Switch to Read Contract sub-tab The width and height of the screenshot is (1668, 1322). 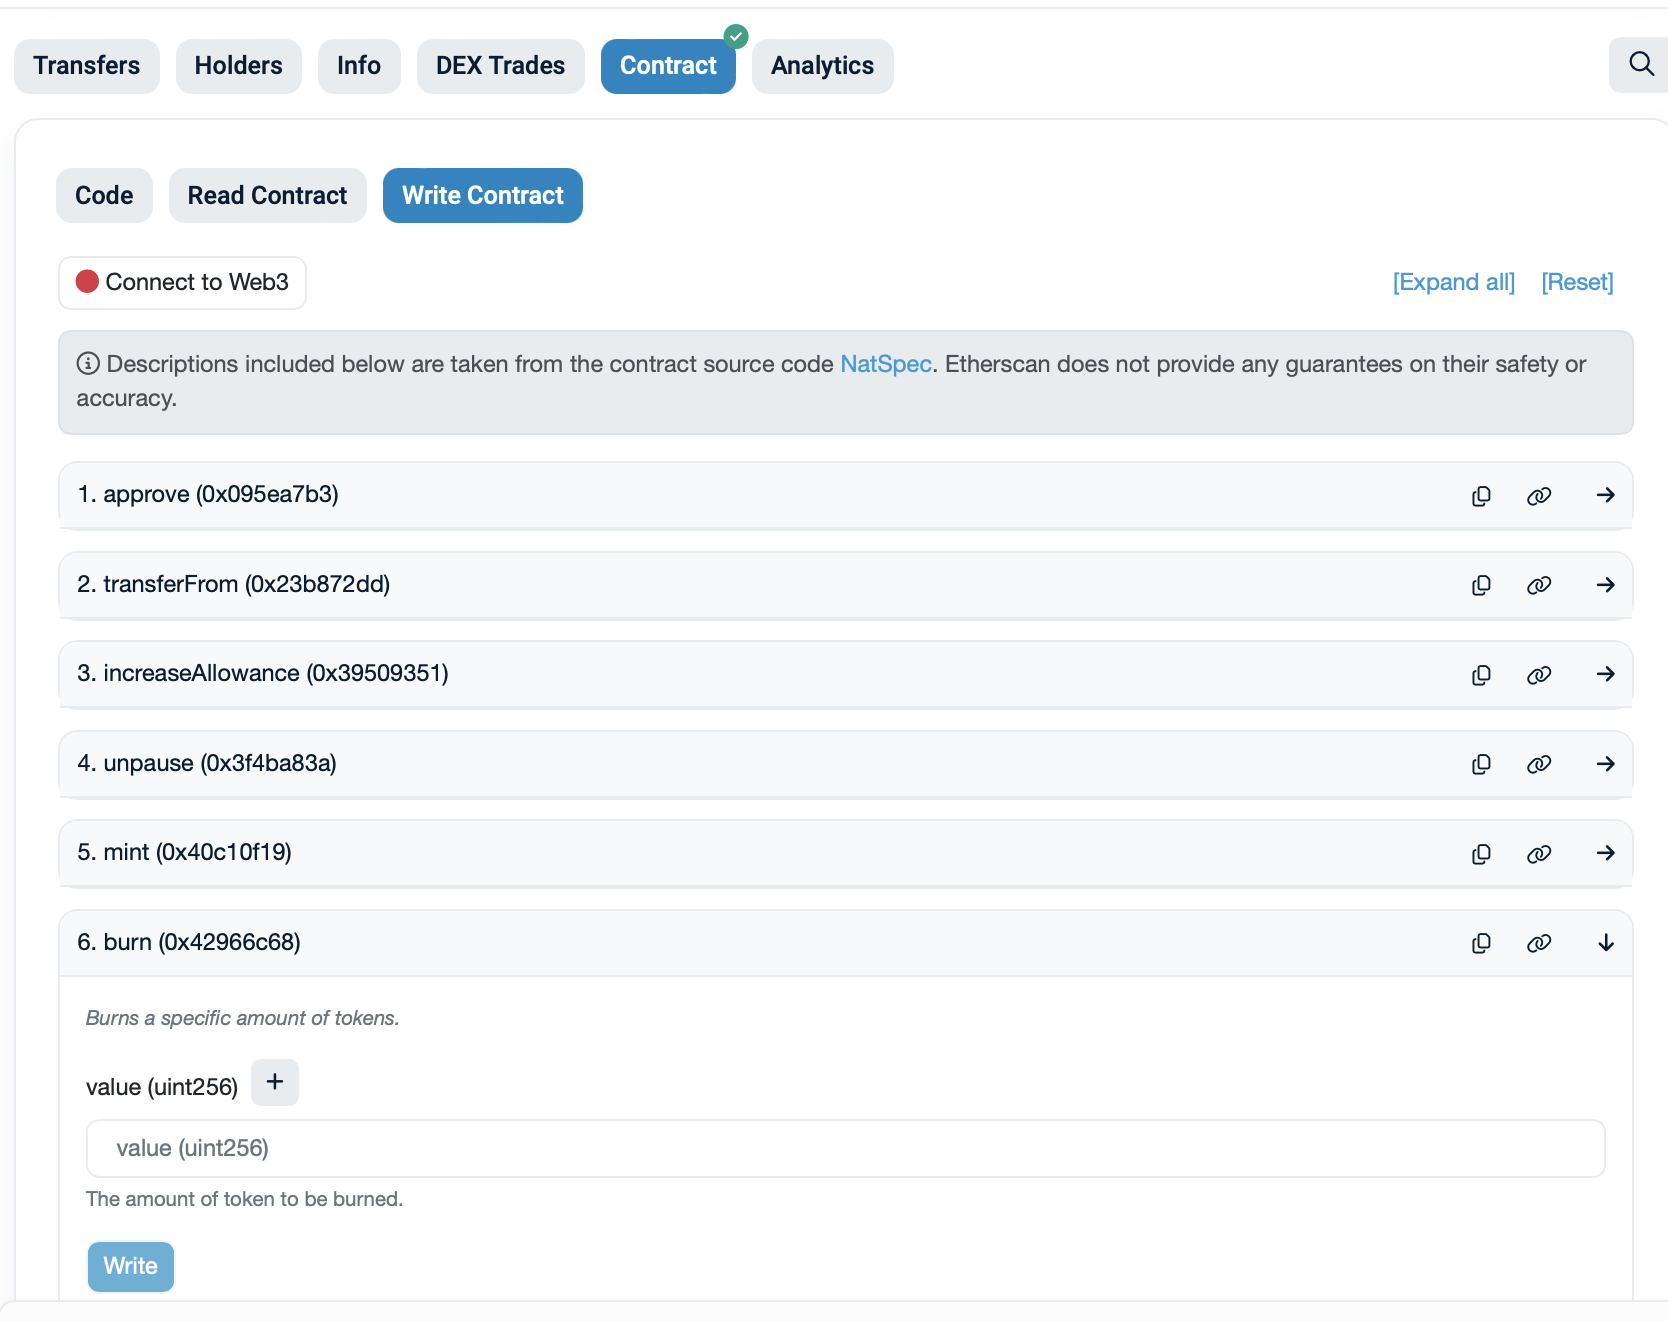coord(268,195)
